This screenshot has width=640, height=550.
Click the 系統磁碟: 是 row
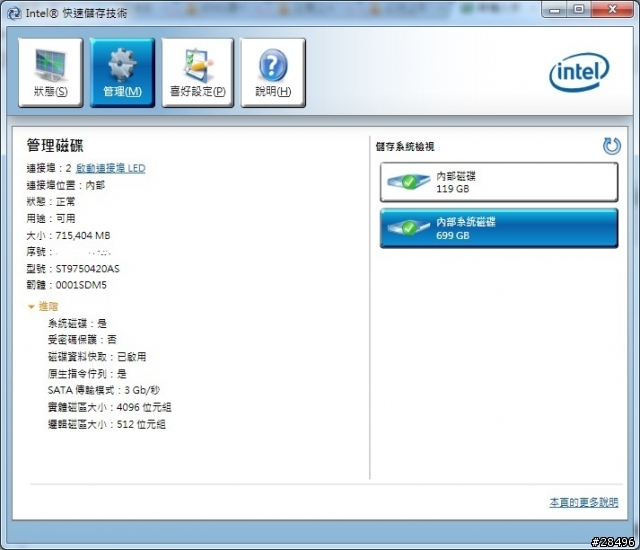click(x=77, y=324)
